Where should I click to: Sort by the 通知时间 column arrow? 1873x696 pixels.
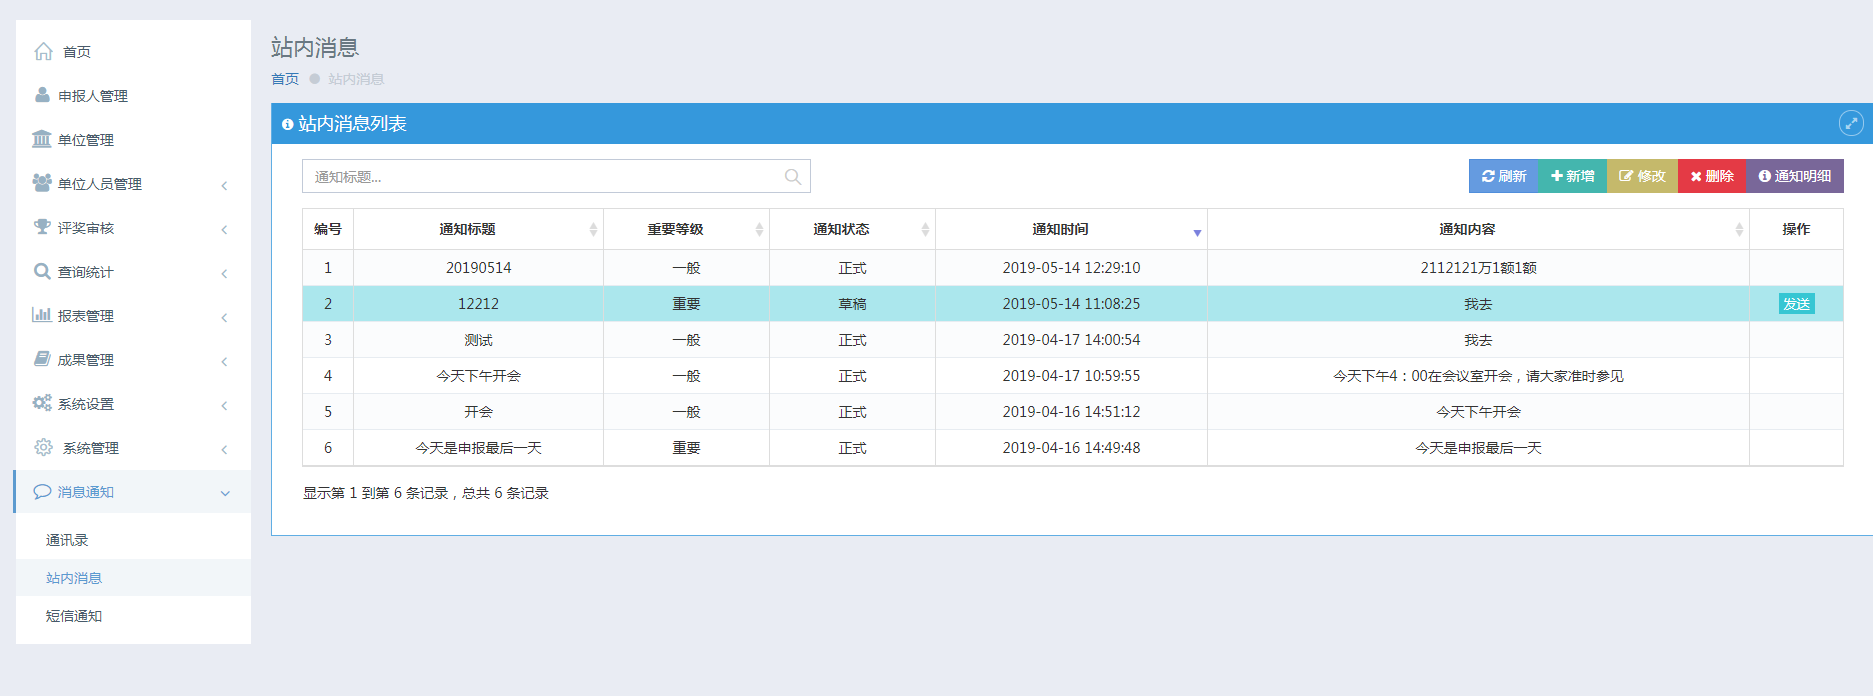point(1197,232)
